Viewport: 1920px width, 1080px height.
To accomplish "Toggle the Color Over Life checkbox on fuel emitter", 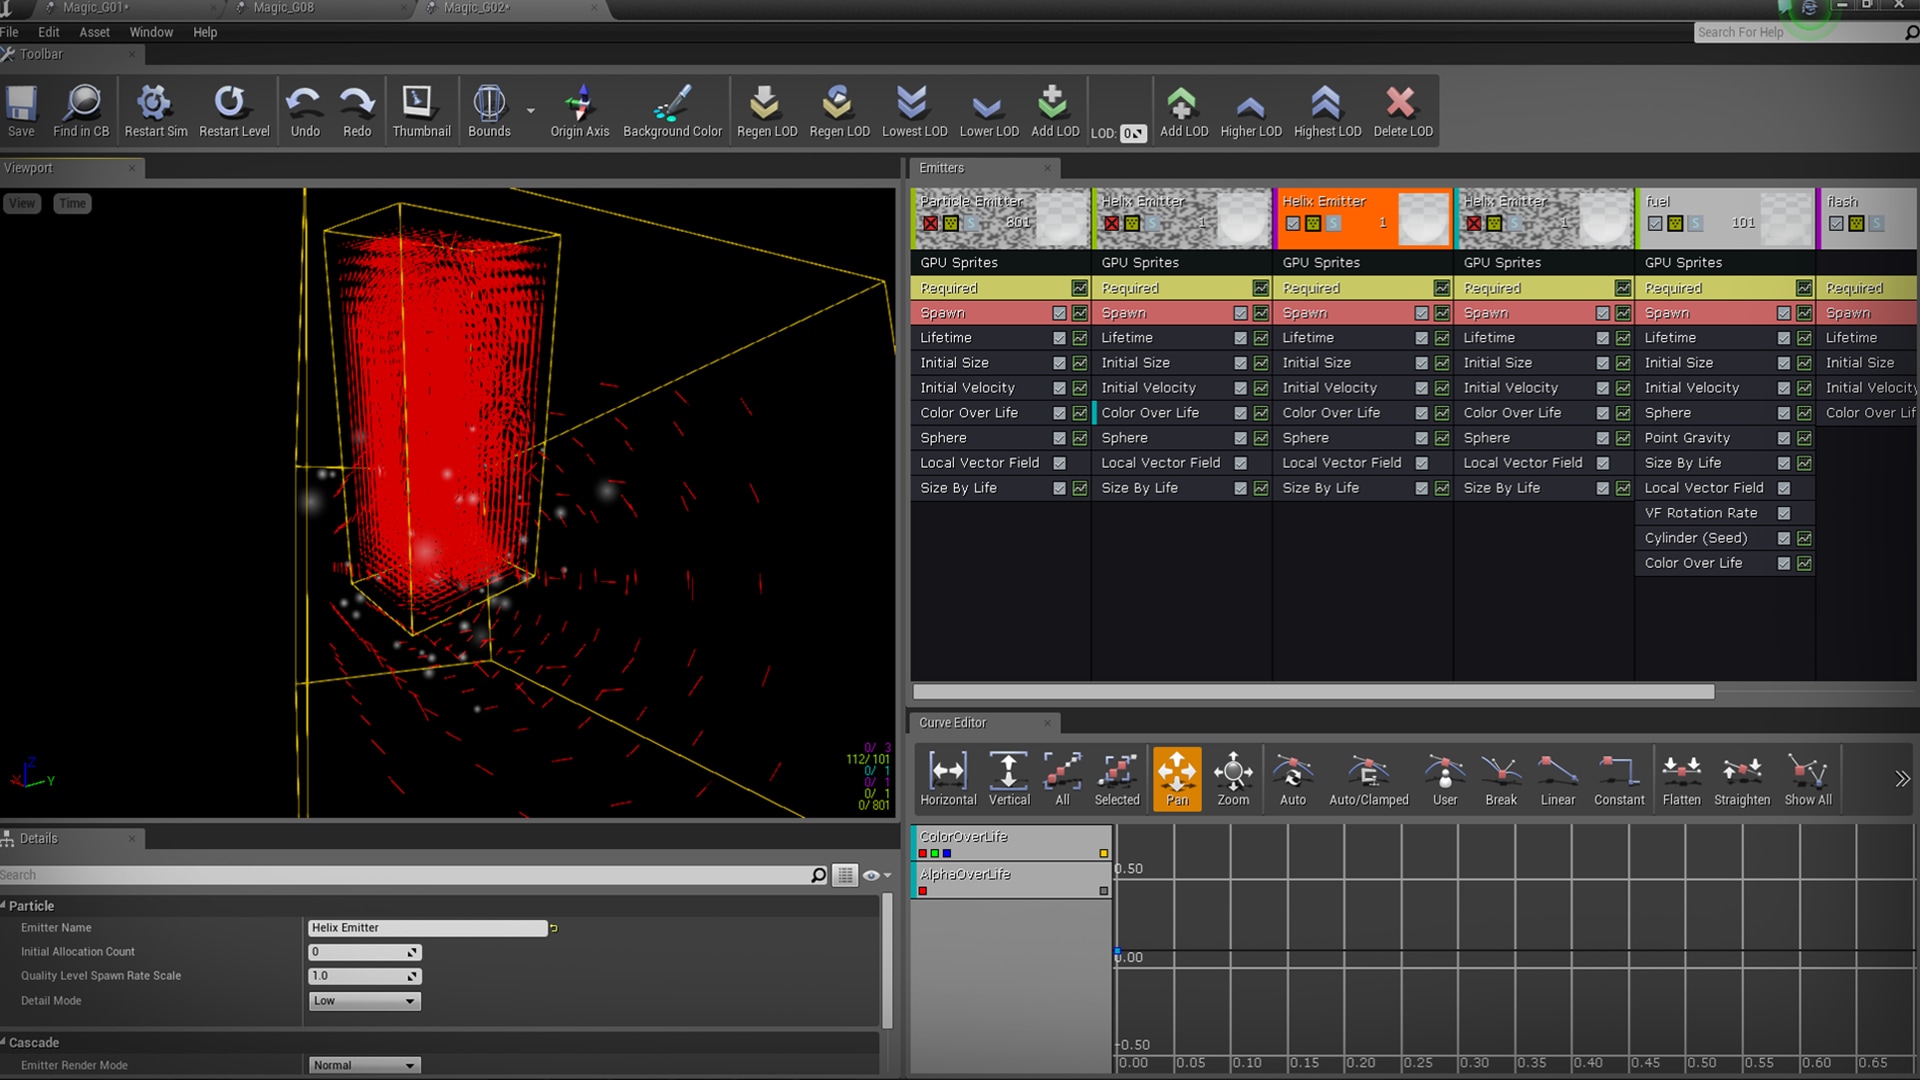I will [1783, 563].
